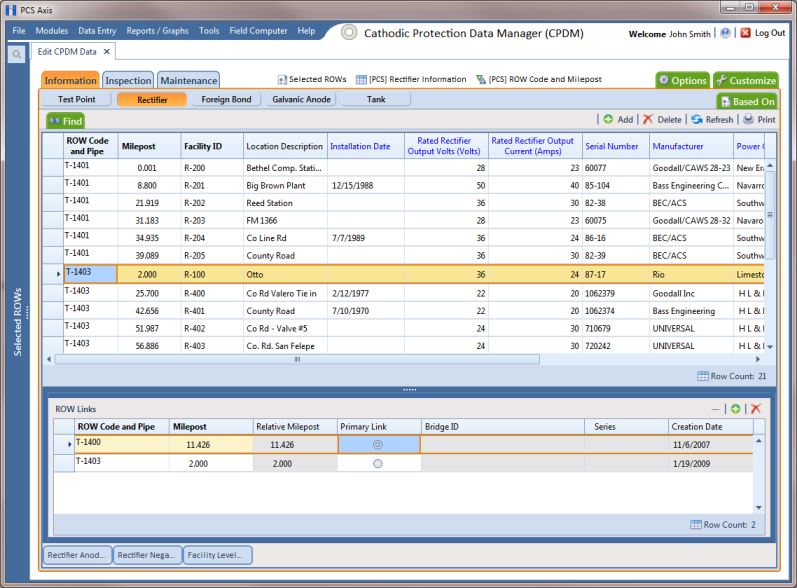This screenshot has height=588, width=797.
Task: Click the Print icon
Action: (748, 119)
